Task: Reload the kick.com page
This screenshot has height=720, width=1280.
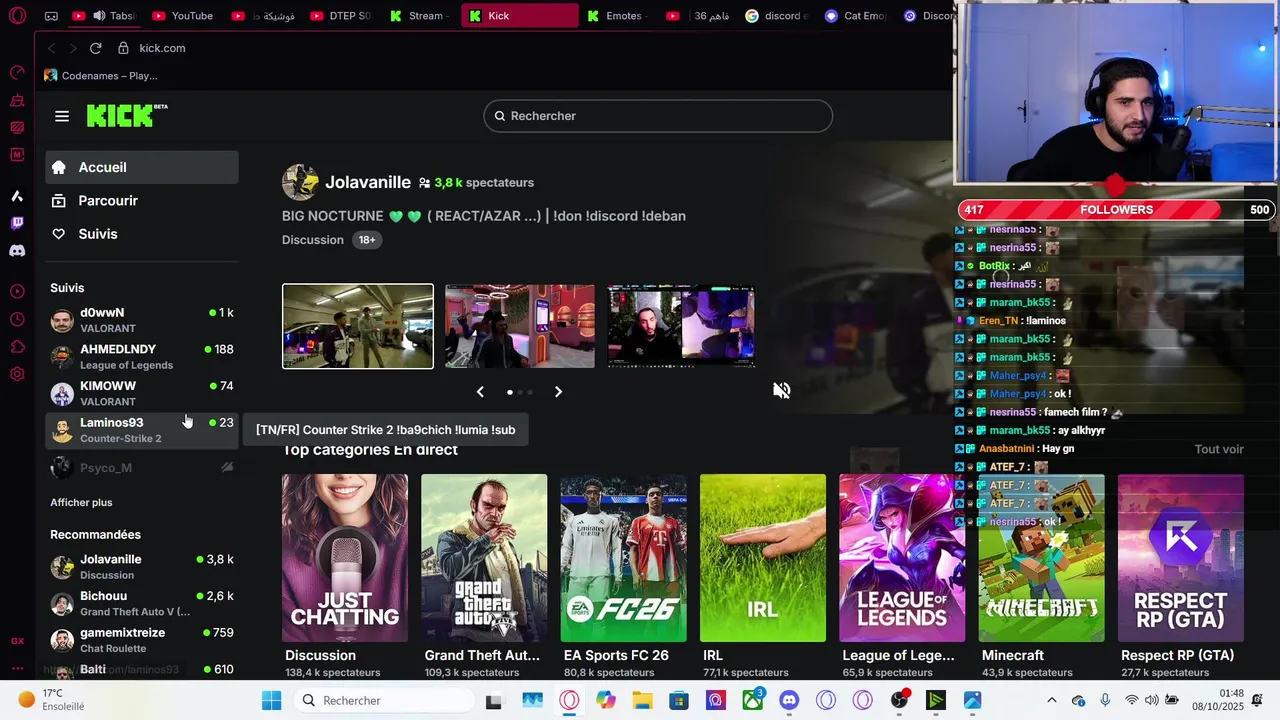Action: (95, 48)
